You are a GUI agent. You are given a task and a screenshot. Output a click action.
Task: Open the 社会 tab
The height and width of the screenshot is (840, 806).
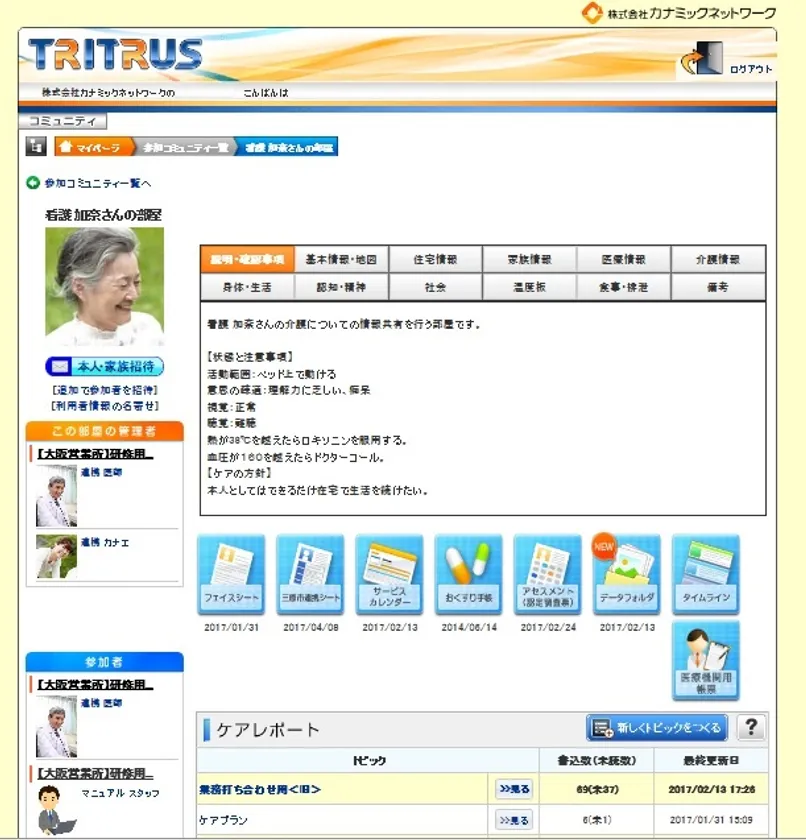[435, 287]
